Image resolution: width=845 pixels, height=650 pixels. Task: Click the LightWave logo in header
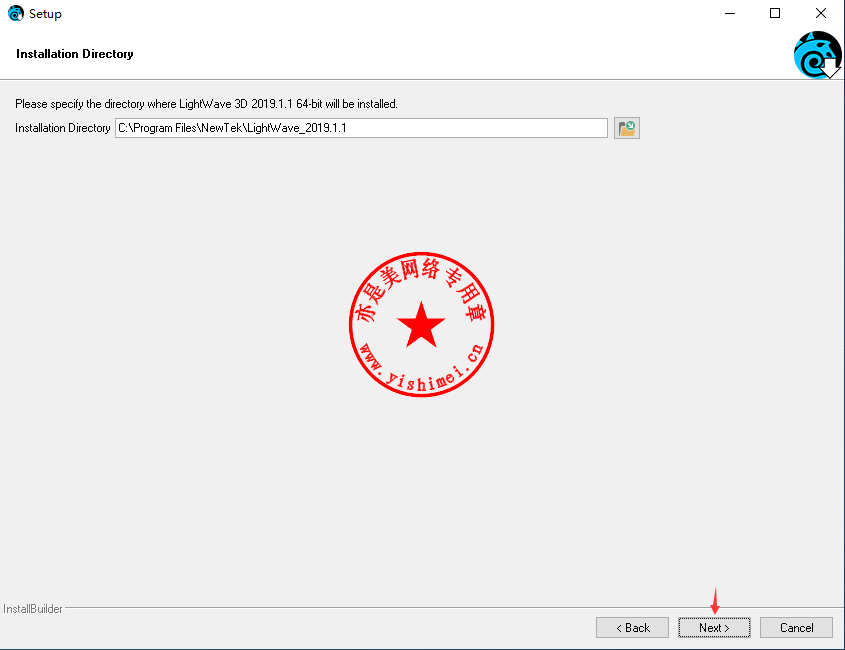pos(818,55)
